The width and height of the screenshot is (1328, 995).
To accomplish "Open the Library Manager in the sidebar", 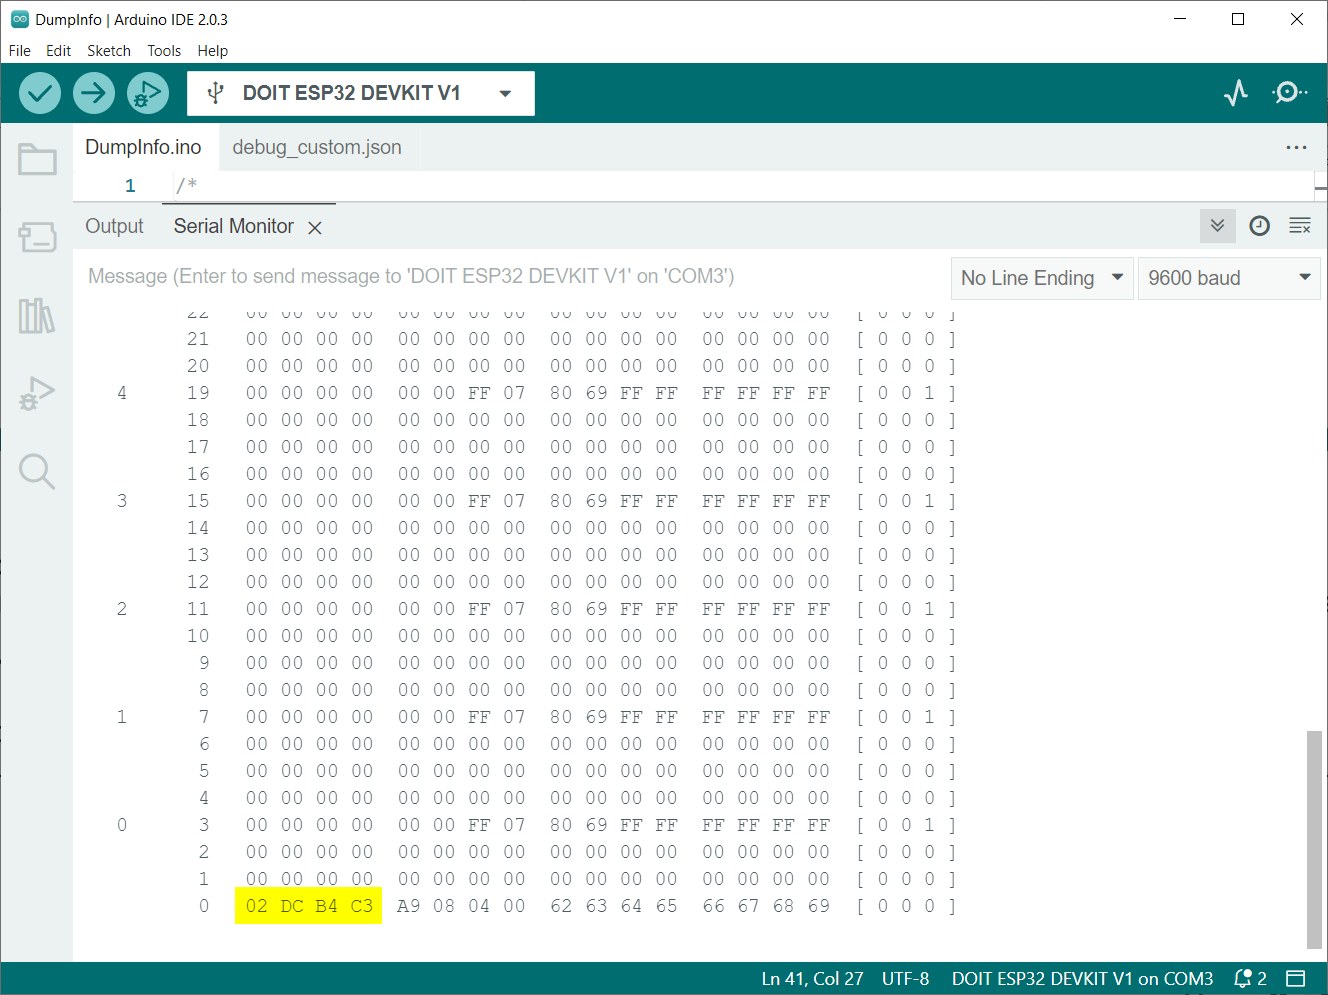I will 37,316.
